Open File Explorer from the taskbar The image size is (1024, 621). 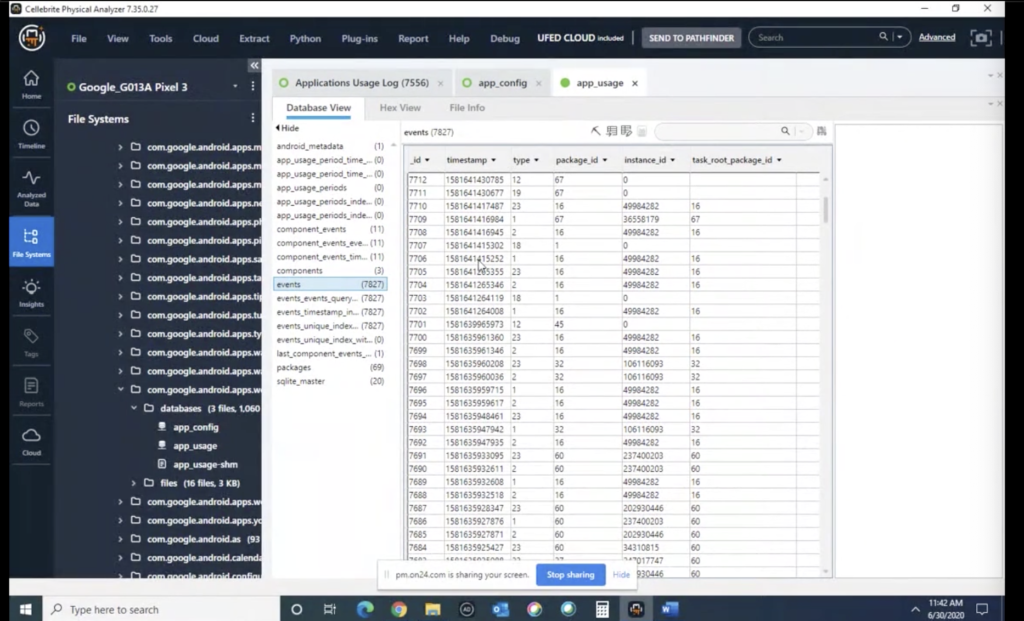(x=432, y=609)
